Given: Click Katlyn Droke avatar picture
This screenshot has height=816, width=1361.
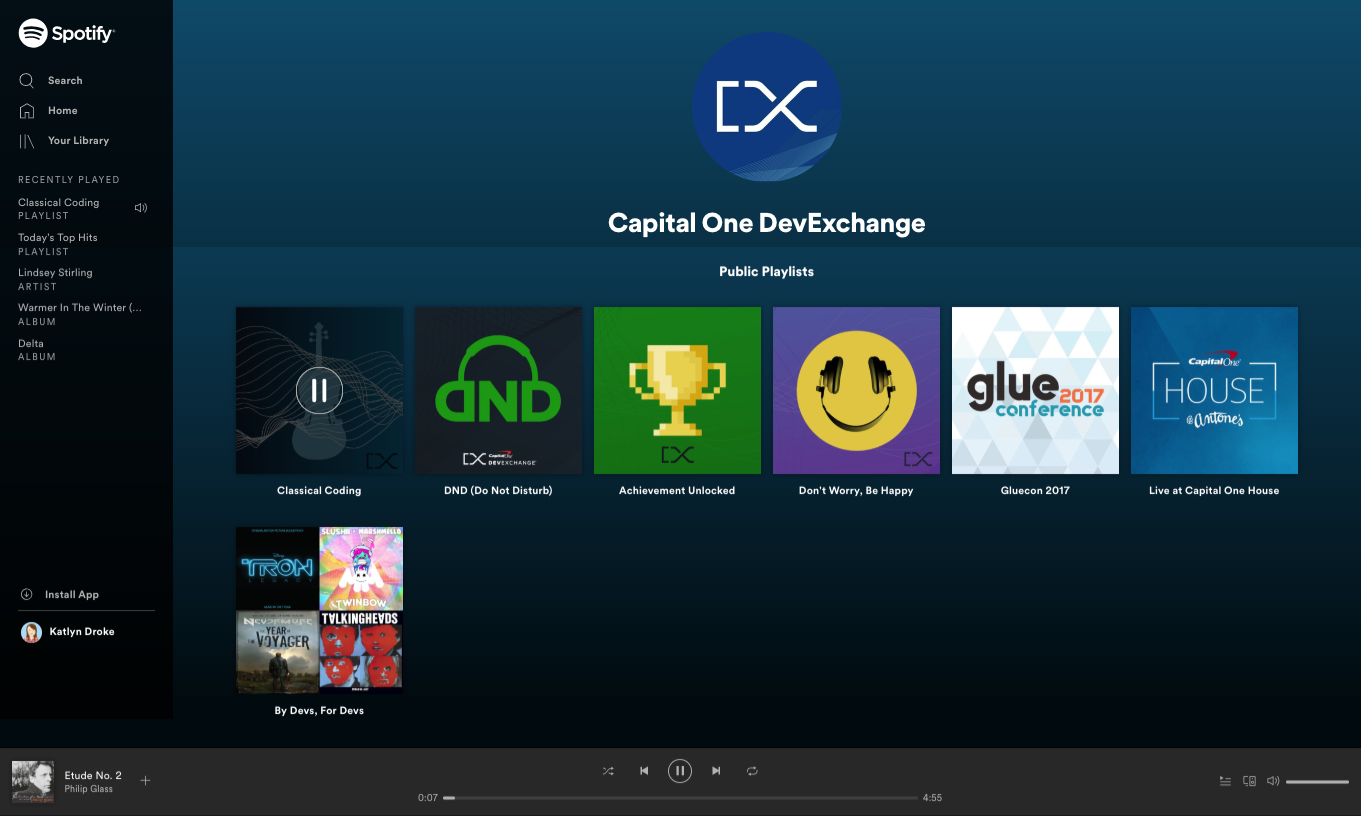Looking at the screenshot, I should [x=31, y=632].
